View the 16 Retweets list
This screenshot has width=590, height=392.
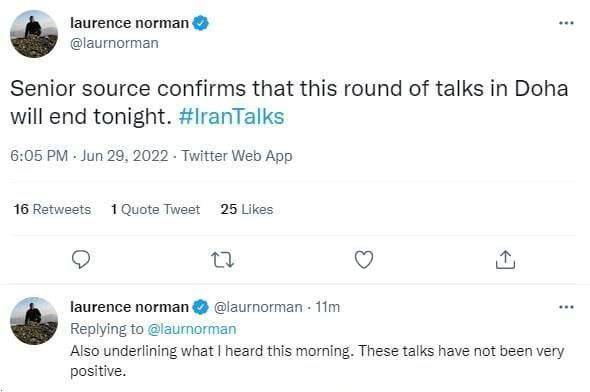click(x=52, y=209)
